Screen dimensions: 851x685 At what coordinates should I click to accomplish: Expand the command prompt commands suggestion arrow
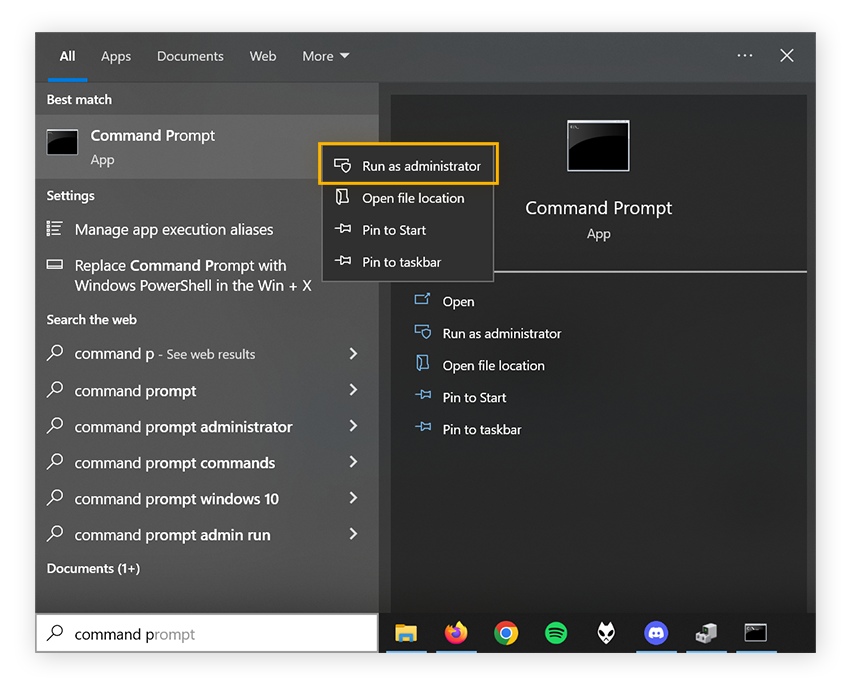pyautogui.click(x=352, y=462)
